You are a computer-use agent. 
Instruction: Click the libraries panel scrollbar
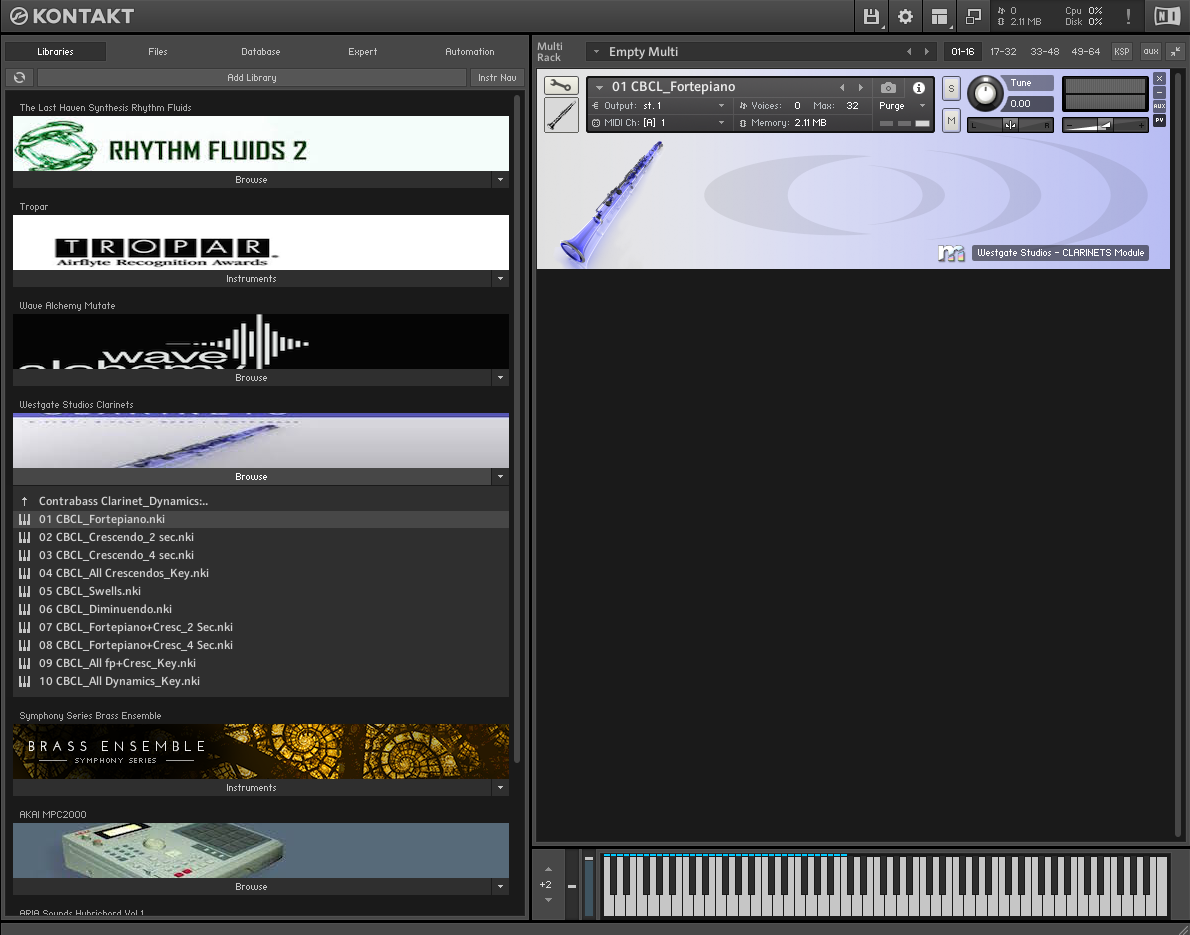pyautogui.click(x=518, y=429)
